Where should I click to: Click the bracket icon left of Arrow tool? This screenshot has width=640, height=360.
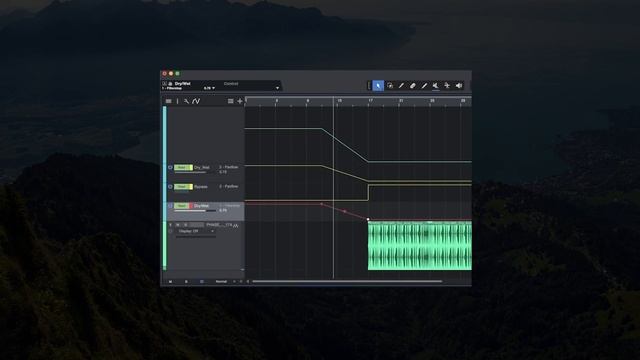[369, 86]
